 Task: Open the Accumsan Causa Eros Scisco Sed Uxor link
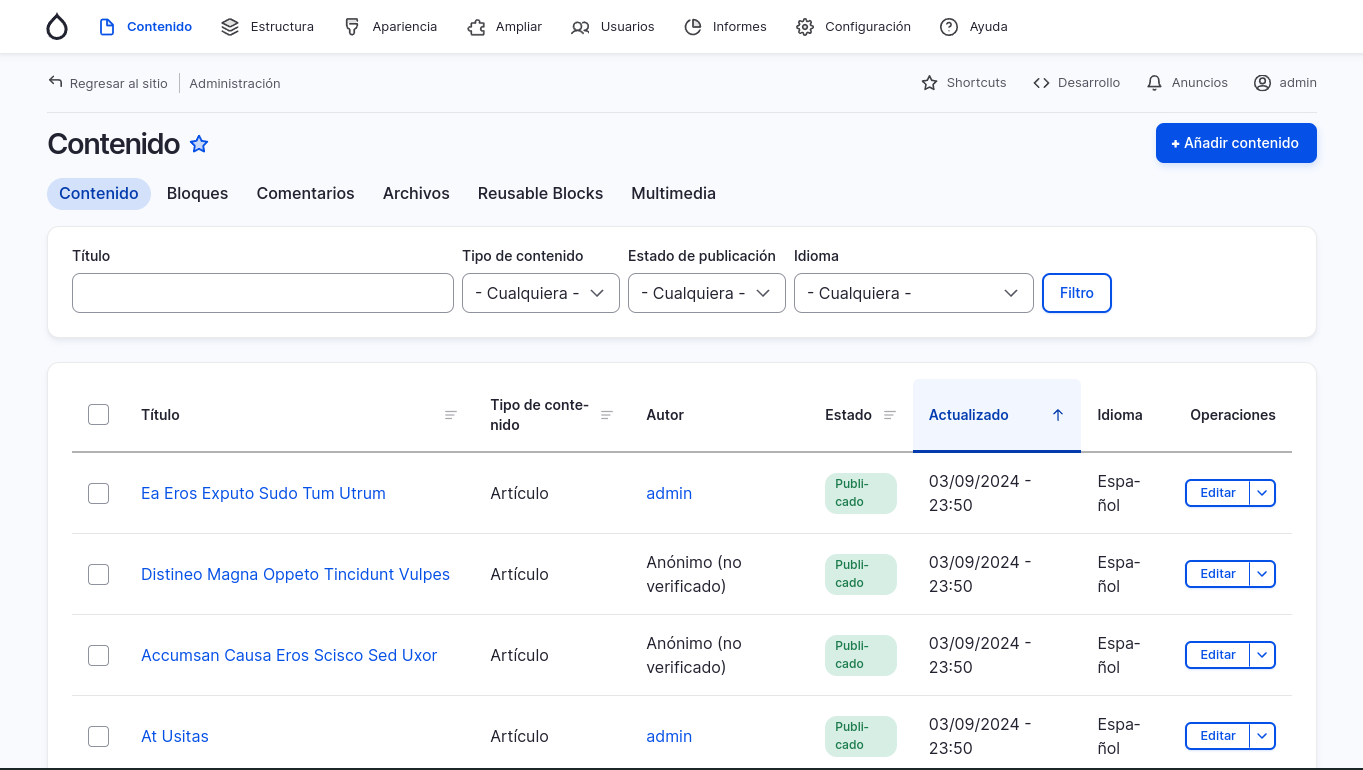[289, 655]
